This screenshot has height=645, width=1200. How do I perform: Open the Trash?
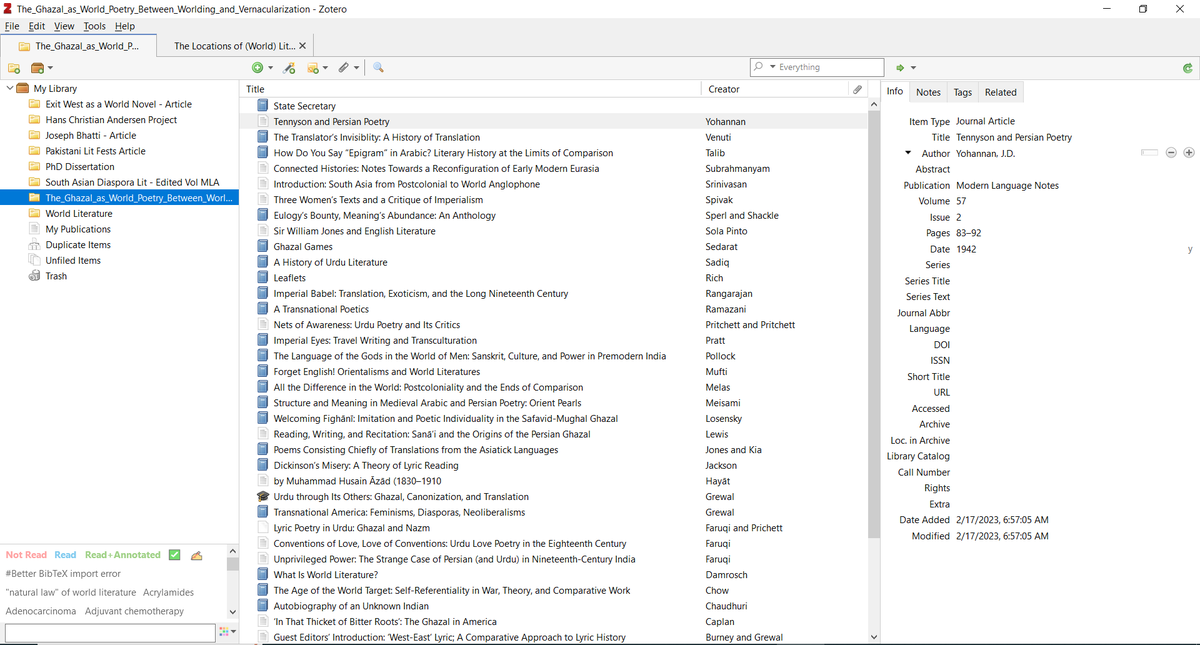tap(56, 276)
